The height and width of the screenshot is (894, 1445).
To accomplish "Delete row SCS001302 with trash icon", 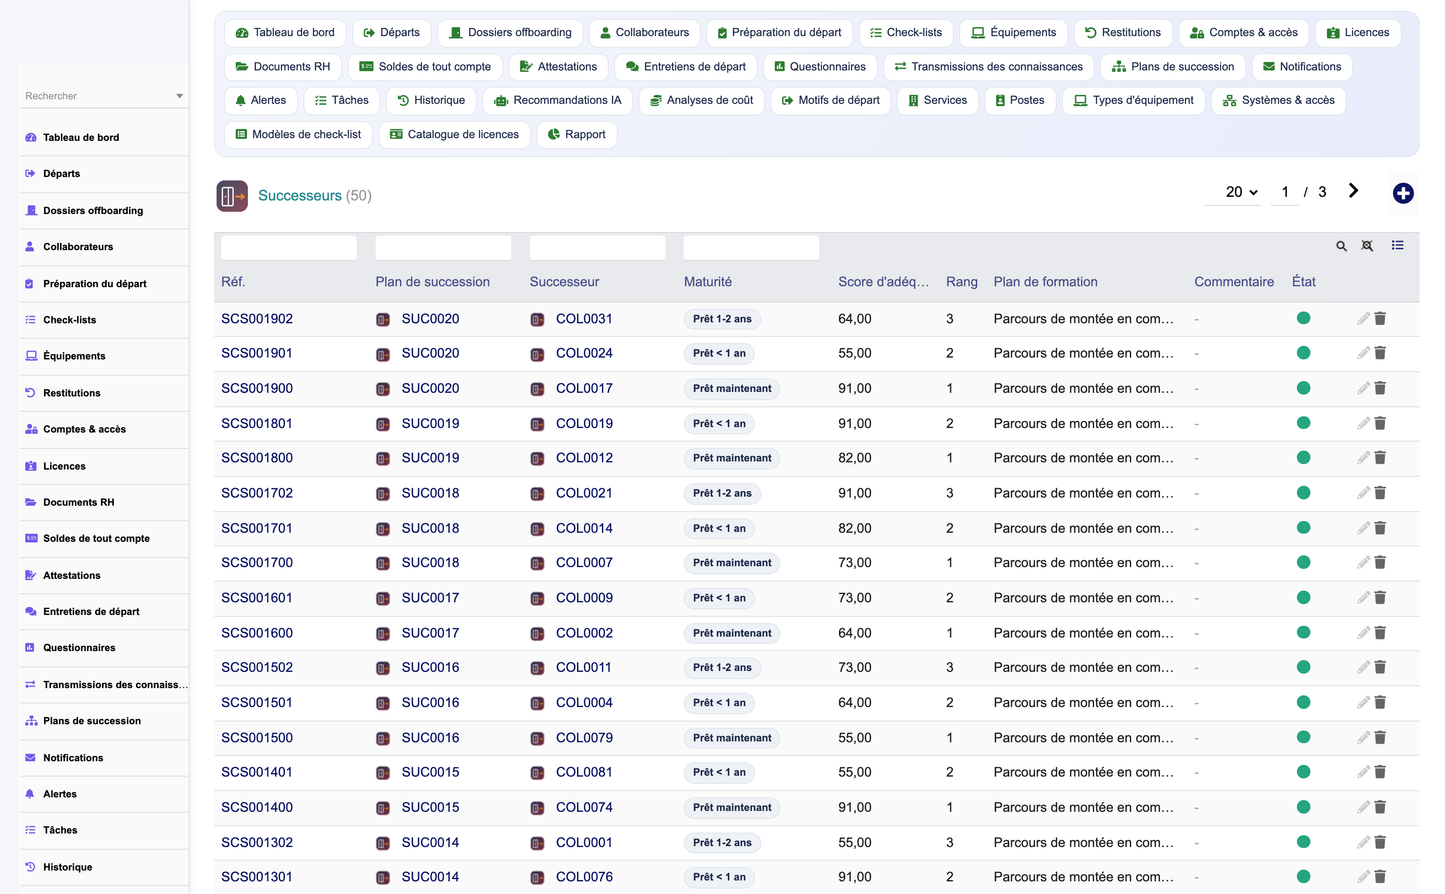I will point(1380,842).
